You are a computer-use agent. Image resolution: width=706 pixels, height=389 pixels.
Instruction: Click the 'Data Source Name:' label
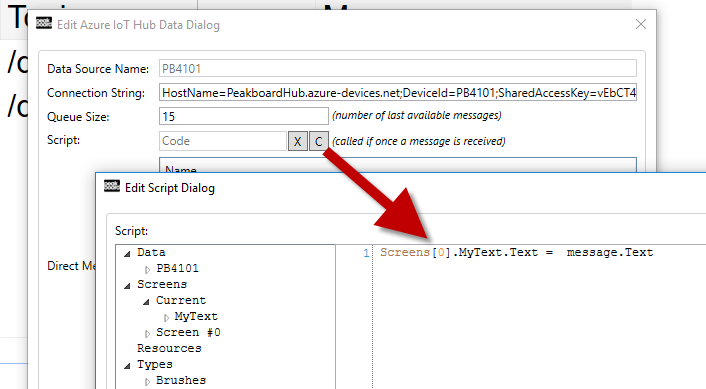98,69
